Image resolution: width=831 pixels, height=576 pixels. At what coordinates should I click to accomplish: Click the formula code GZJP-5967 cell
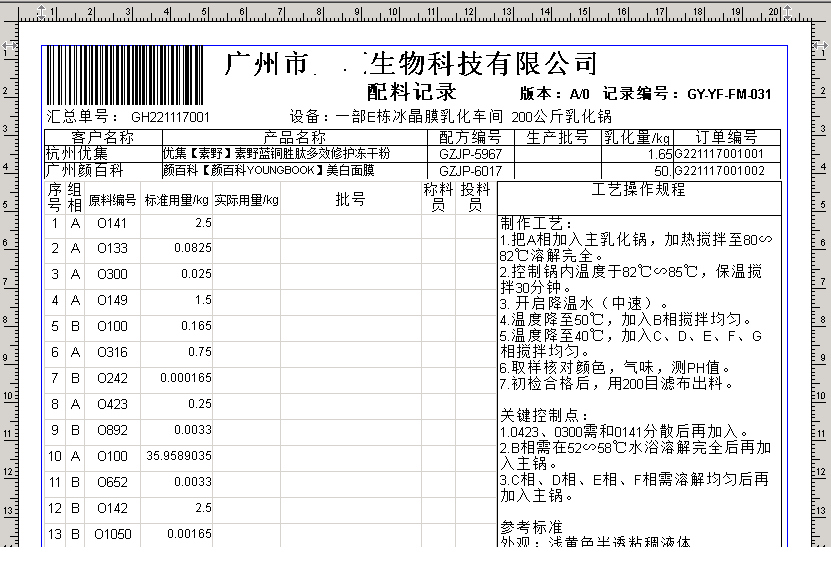(x=470, y=154)
